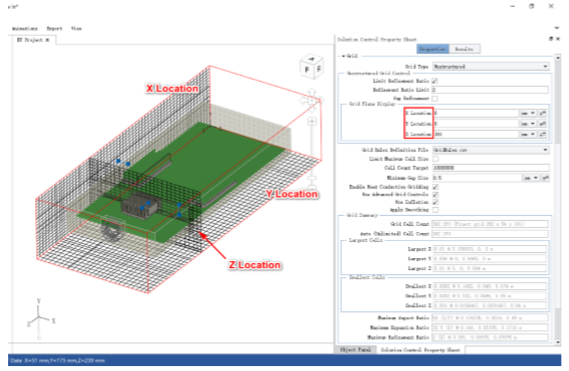569x371 pixels.
Task: Open the Grid Type dropdown
Action: pos(491,66)
